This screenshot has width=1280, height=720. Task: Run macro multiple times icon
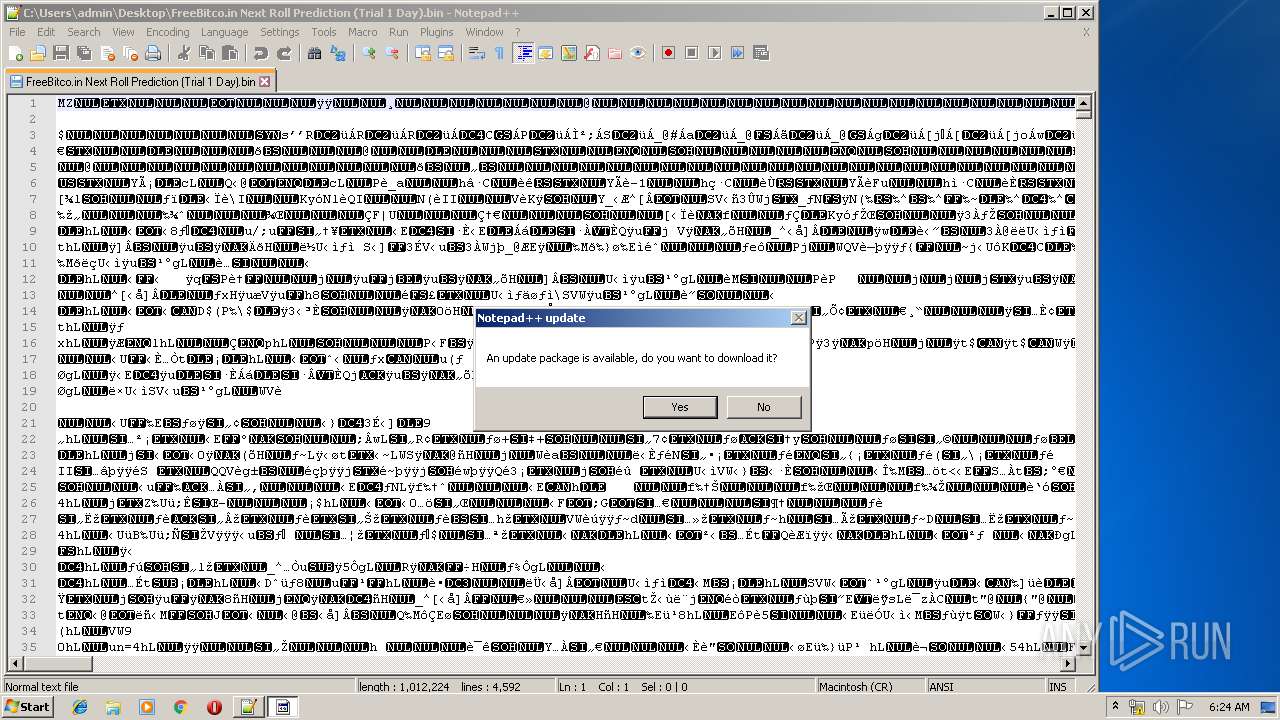click(738, 53)
